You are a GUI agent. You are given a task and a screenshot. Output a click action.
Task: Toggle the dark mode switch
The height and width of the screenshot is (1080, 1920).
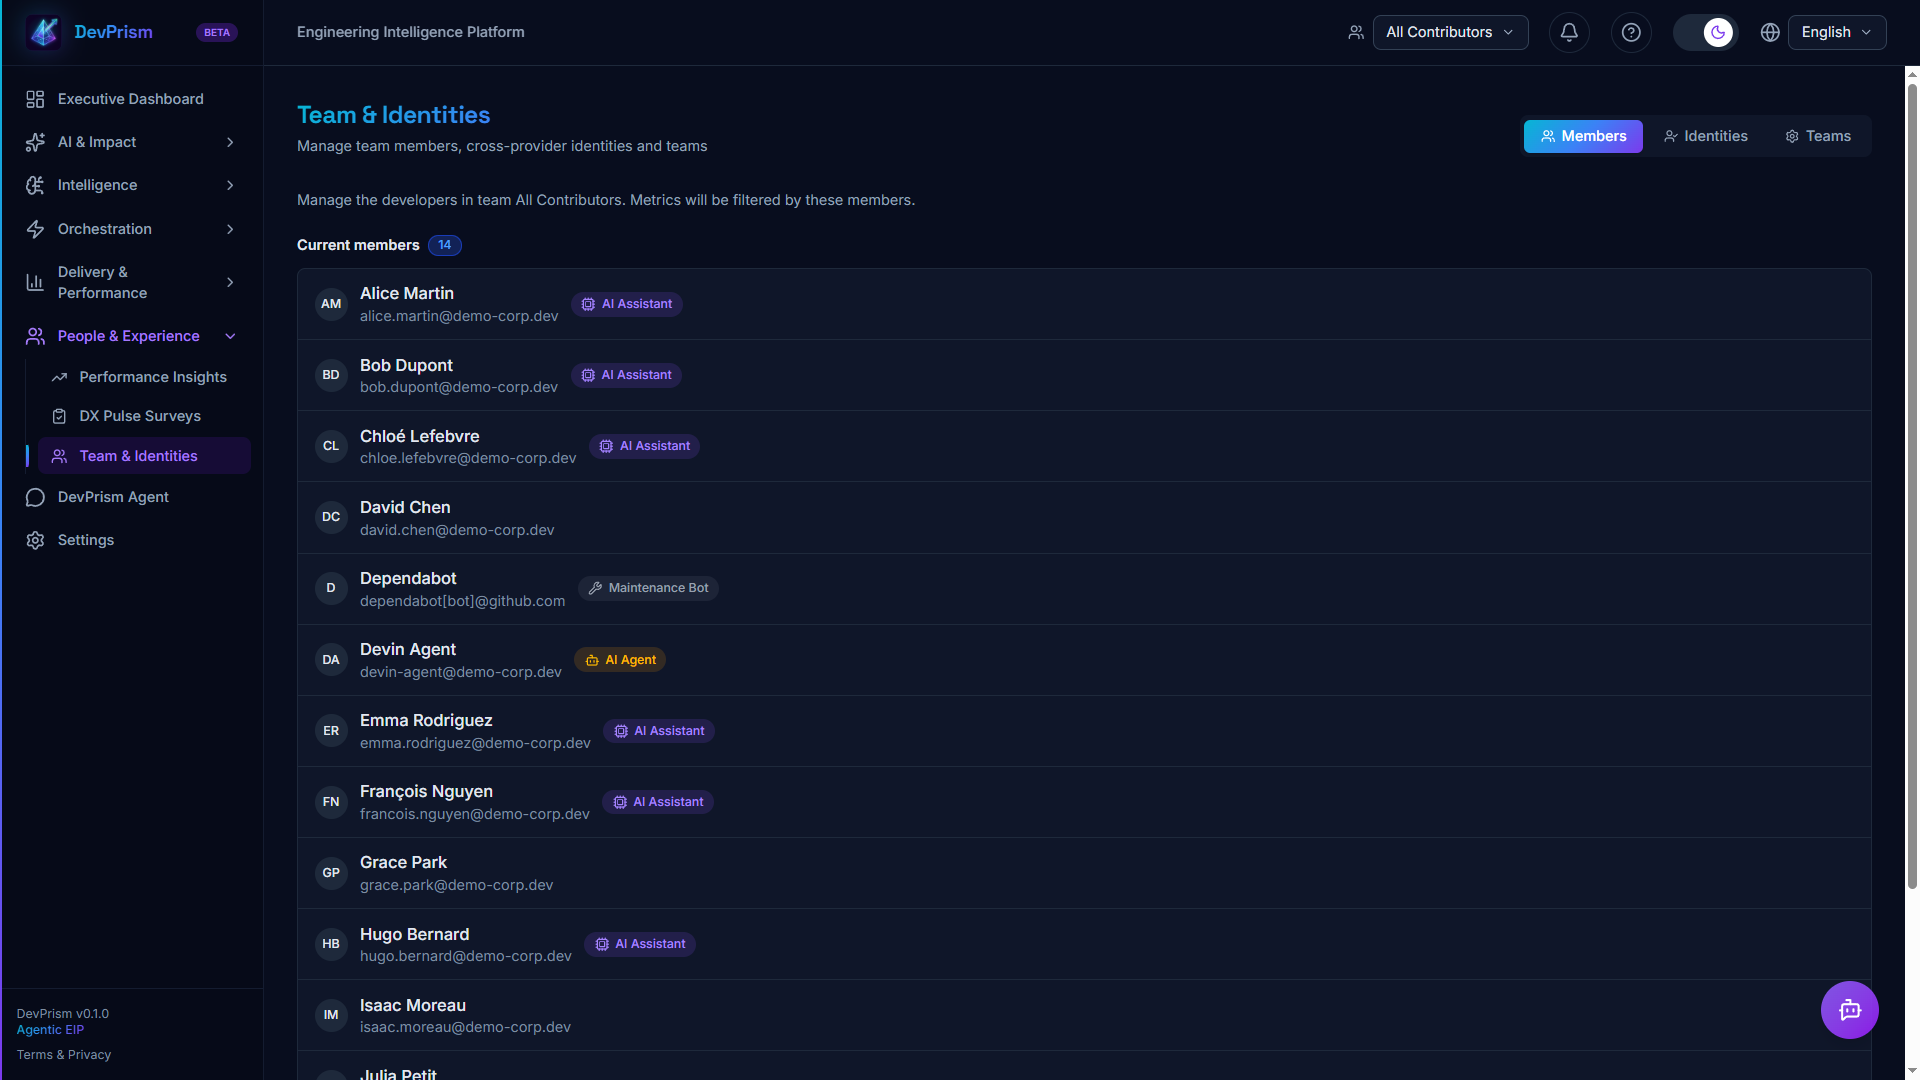click(1706, 32)
